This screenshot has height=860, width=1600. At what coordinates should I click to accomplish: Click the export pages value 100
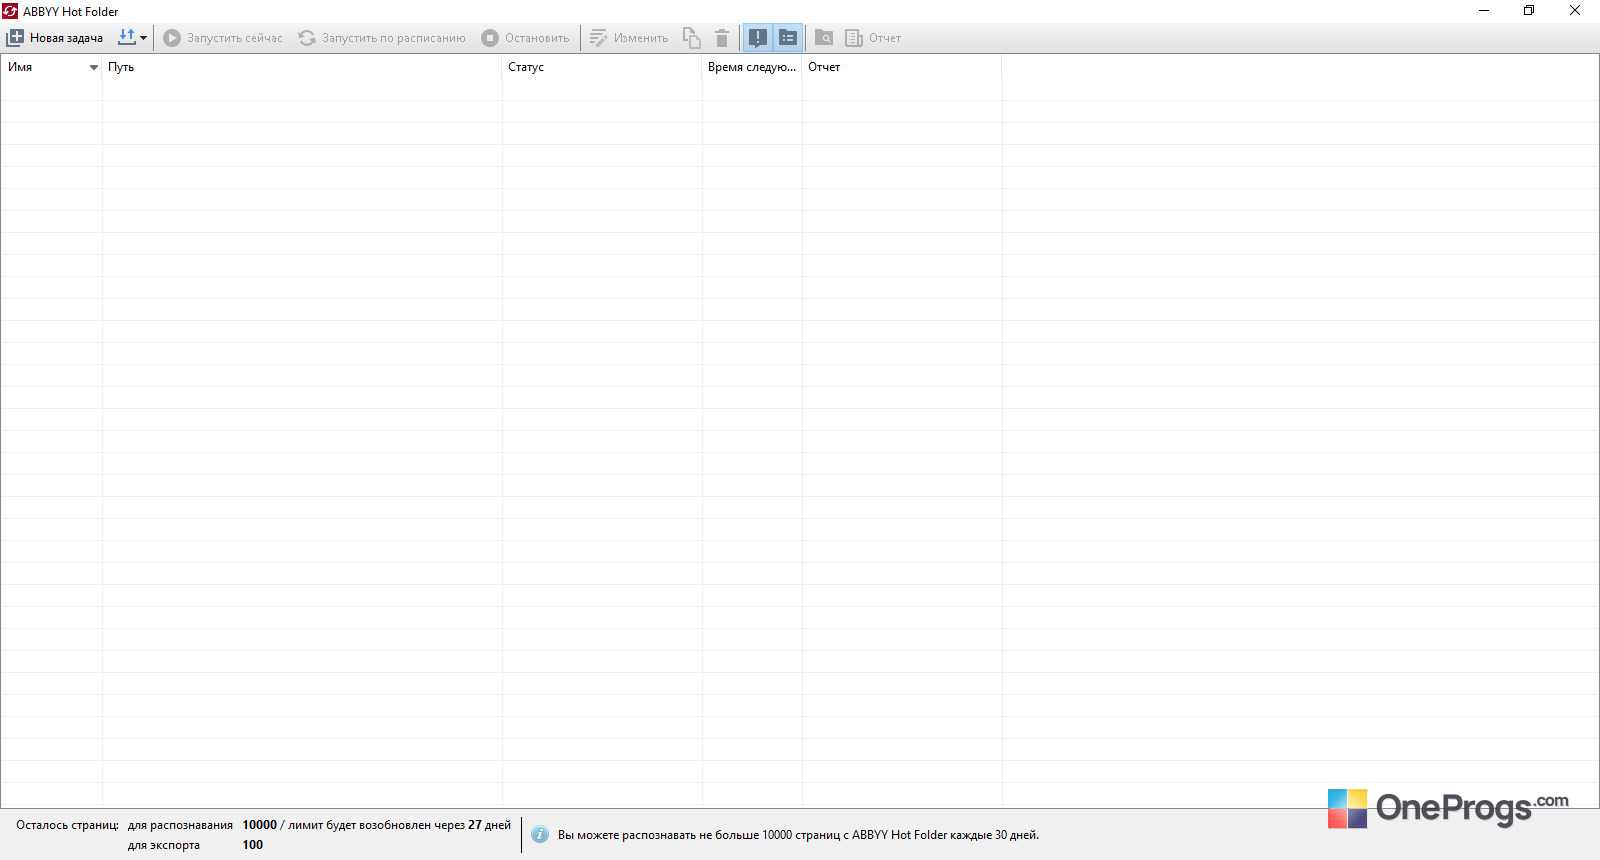click(x=253, y=845)
